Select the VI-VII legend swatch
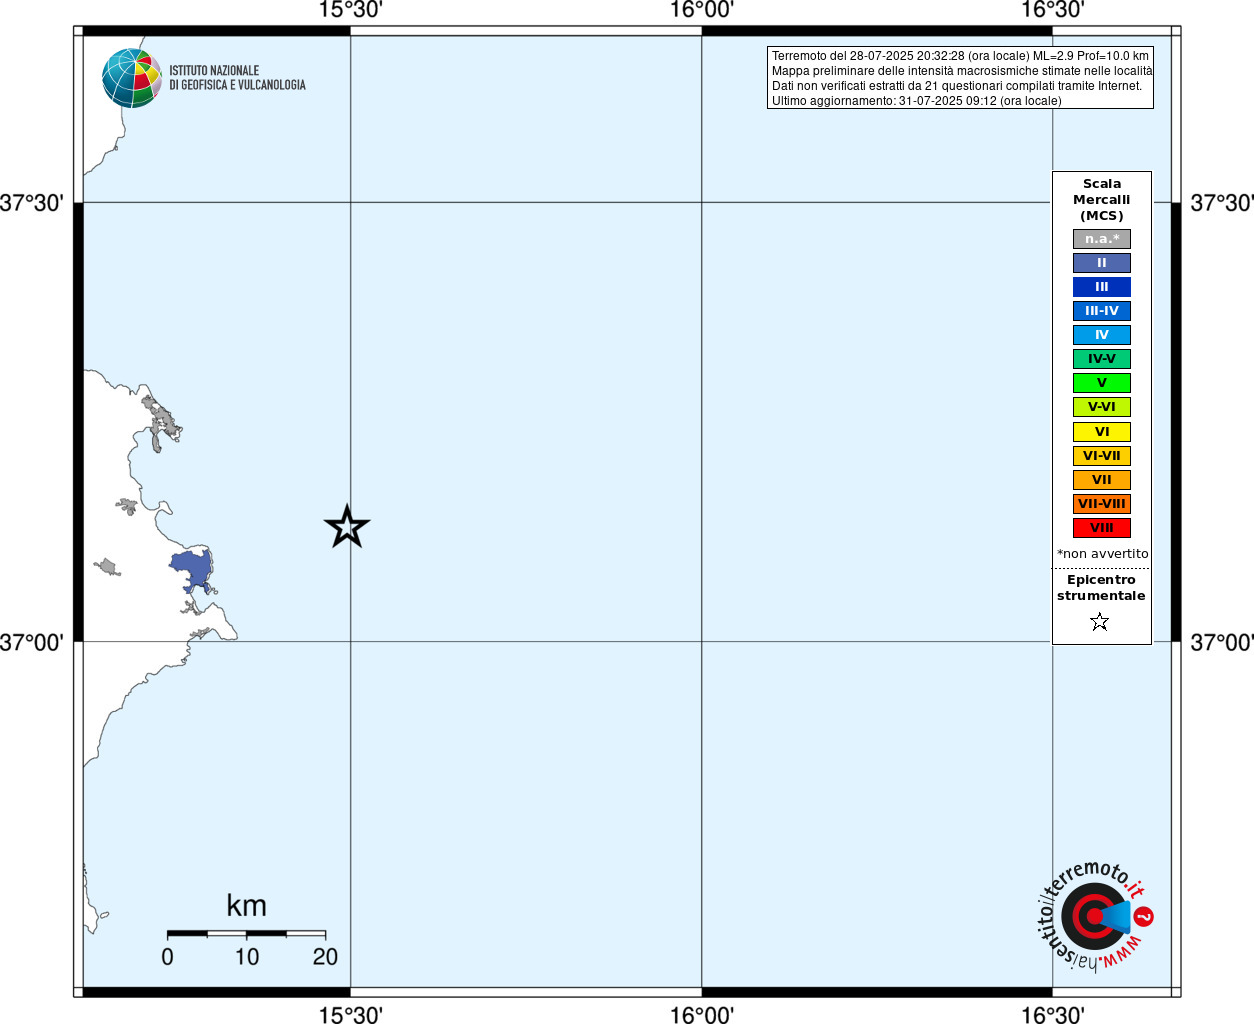This screenshot has width=1254, height=1024. pyautogui.click(x=1102, y=456)
